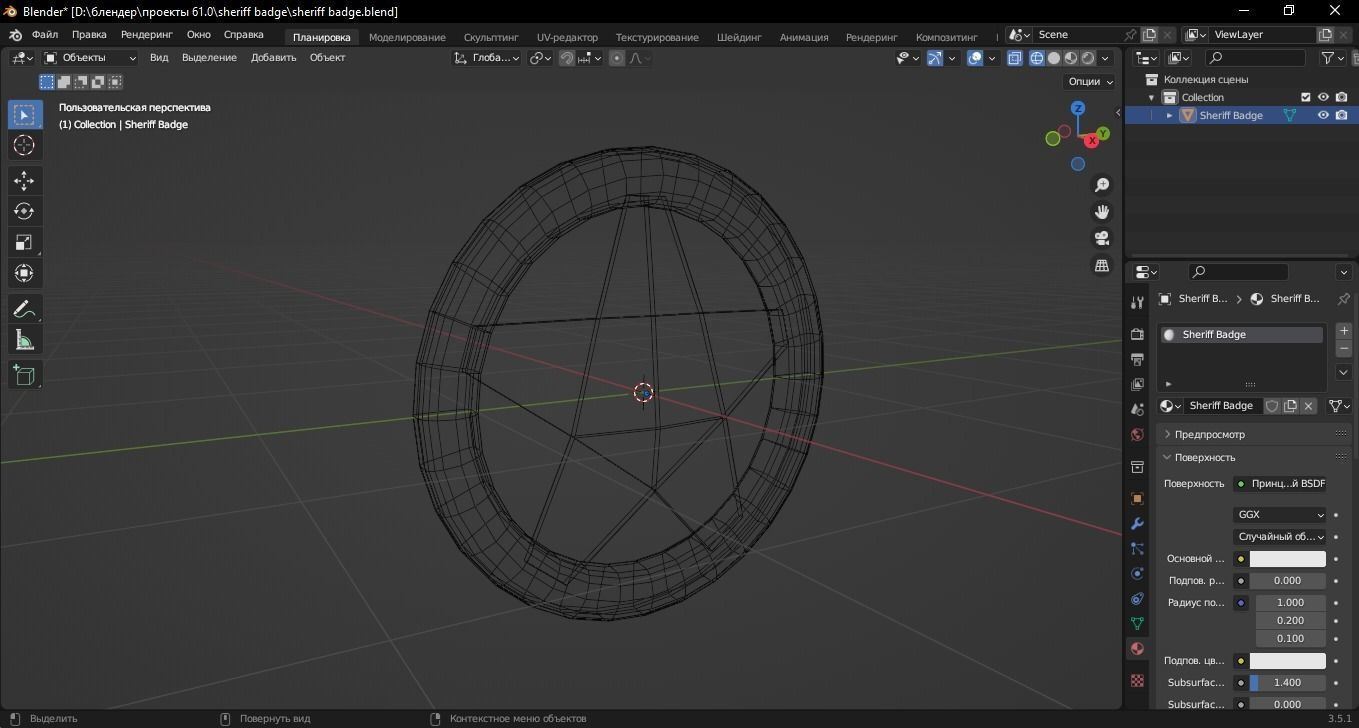Open the Добавить menu in viewport header
The image size is (1359, 728).
(x=274, y=58)
